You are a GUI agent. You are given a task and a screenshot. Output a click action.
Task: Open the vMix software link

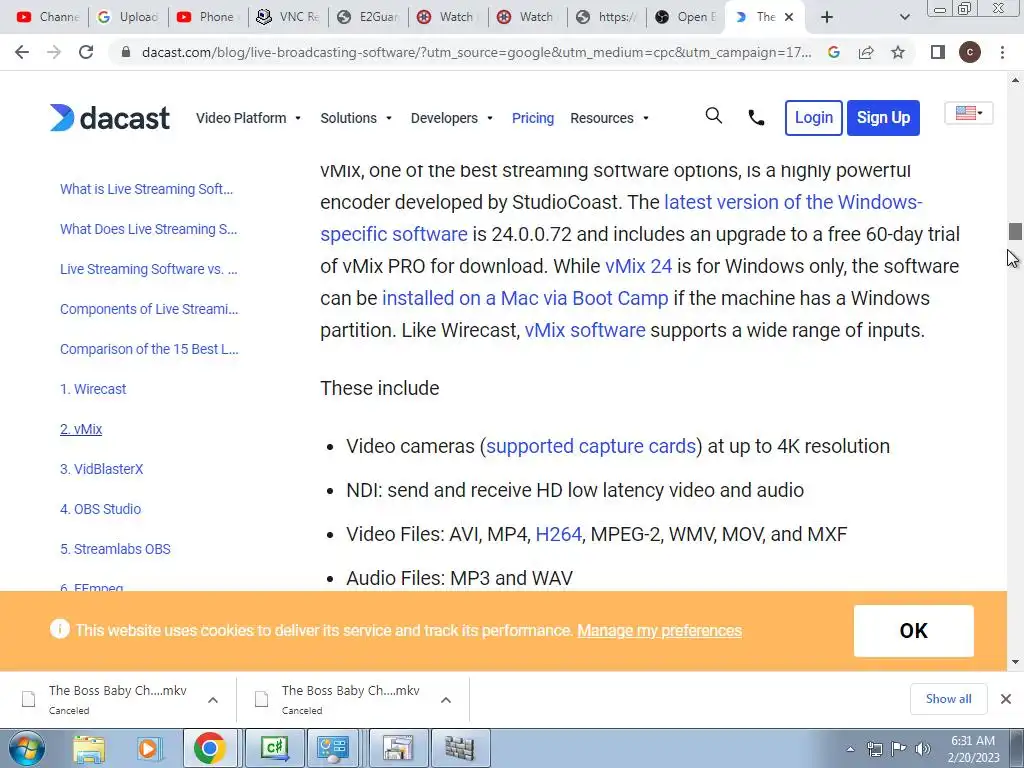pyautogui.click(x=584, y=330)
